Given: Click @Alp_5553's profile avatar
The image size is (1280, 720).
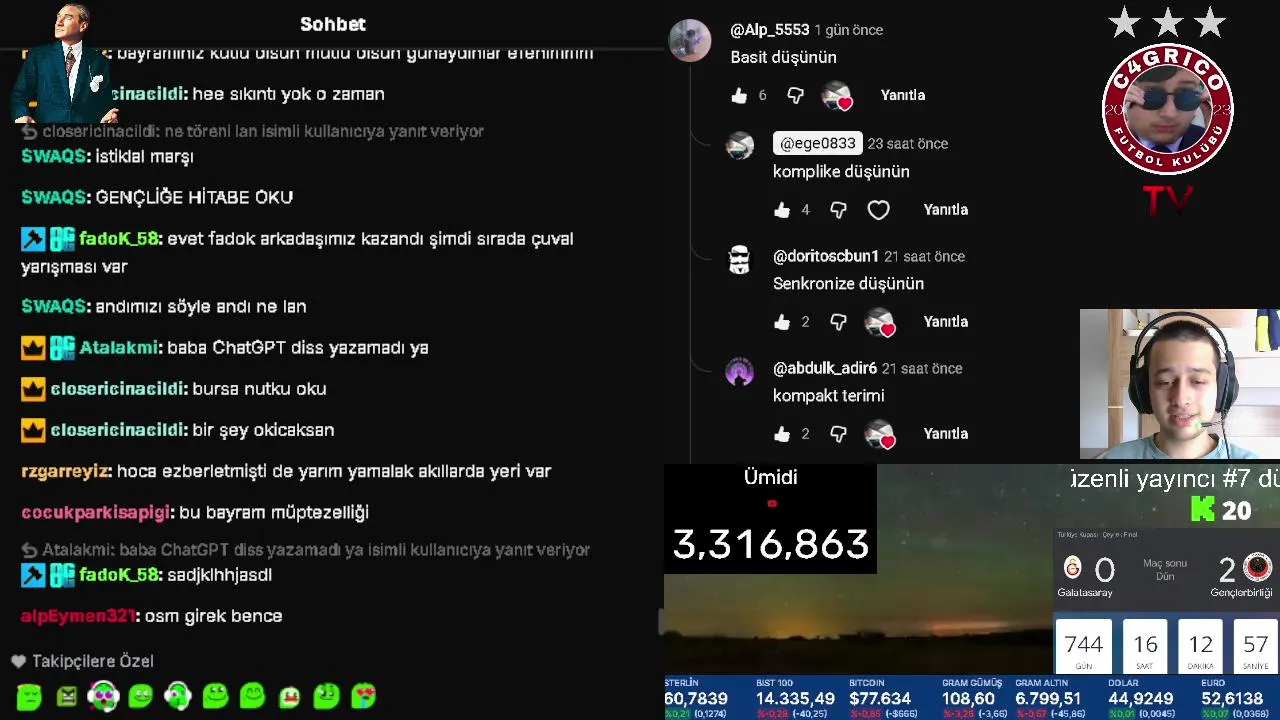Looking at the screenshot, I should click(690, 41).
